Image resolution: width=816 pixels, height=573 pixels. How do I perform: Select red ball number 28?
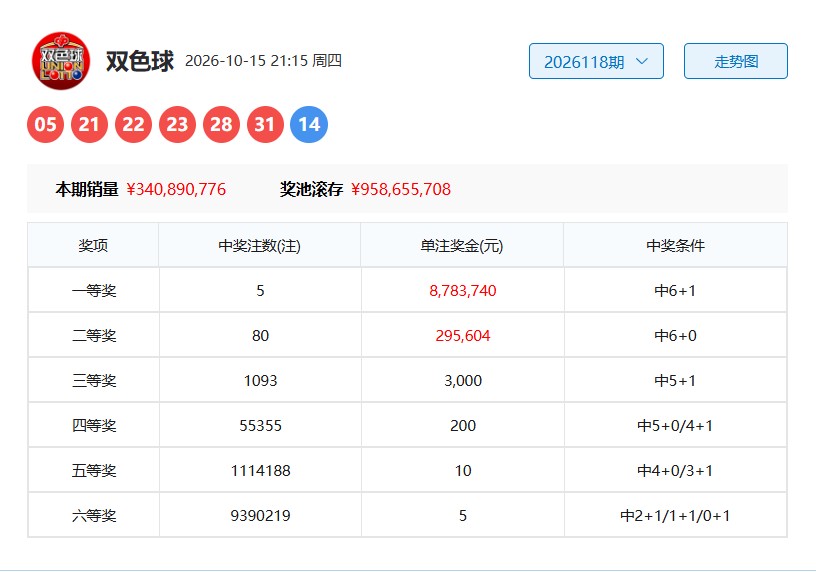pyautogui.click(x=221, y=124)
